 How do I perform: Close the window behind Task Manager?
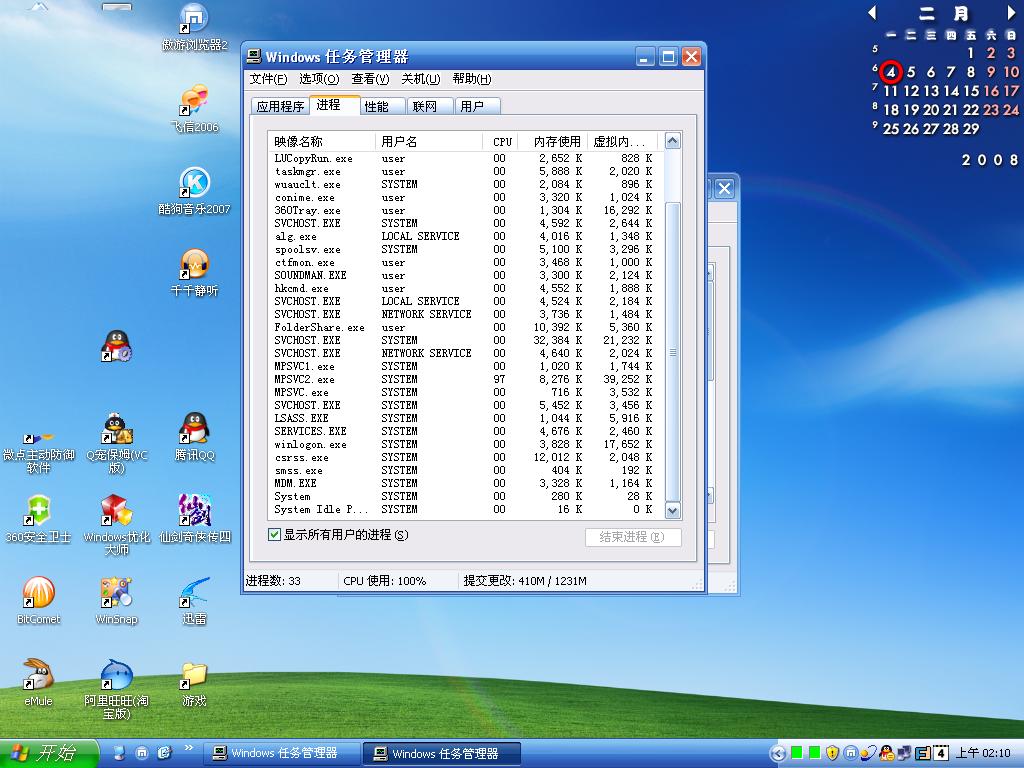(x=724, y=189)
